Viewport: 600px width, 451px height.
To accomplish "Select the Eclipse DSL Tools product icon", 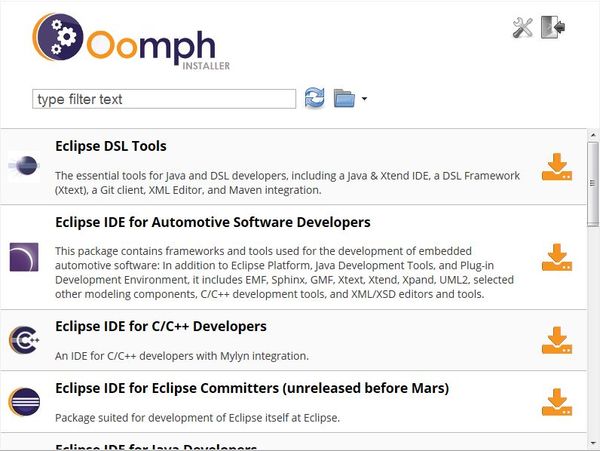I will (x=24, y=166).
